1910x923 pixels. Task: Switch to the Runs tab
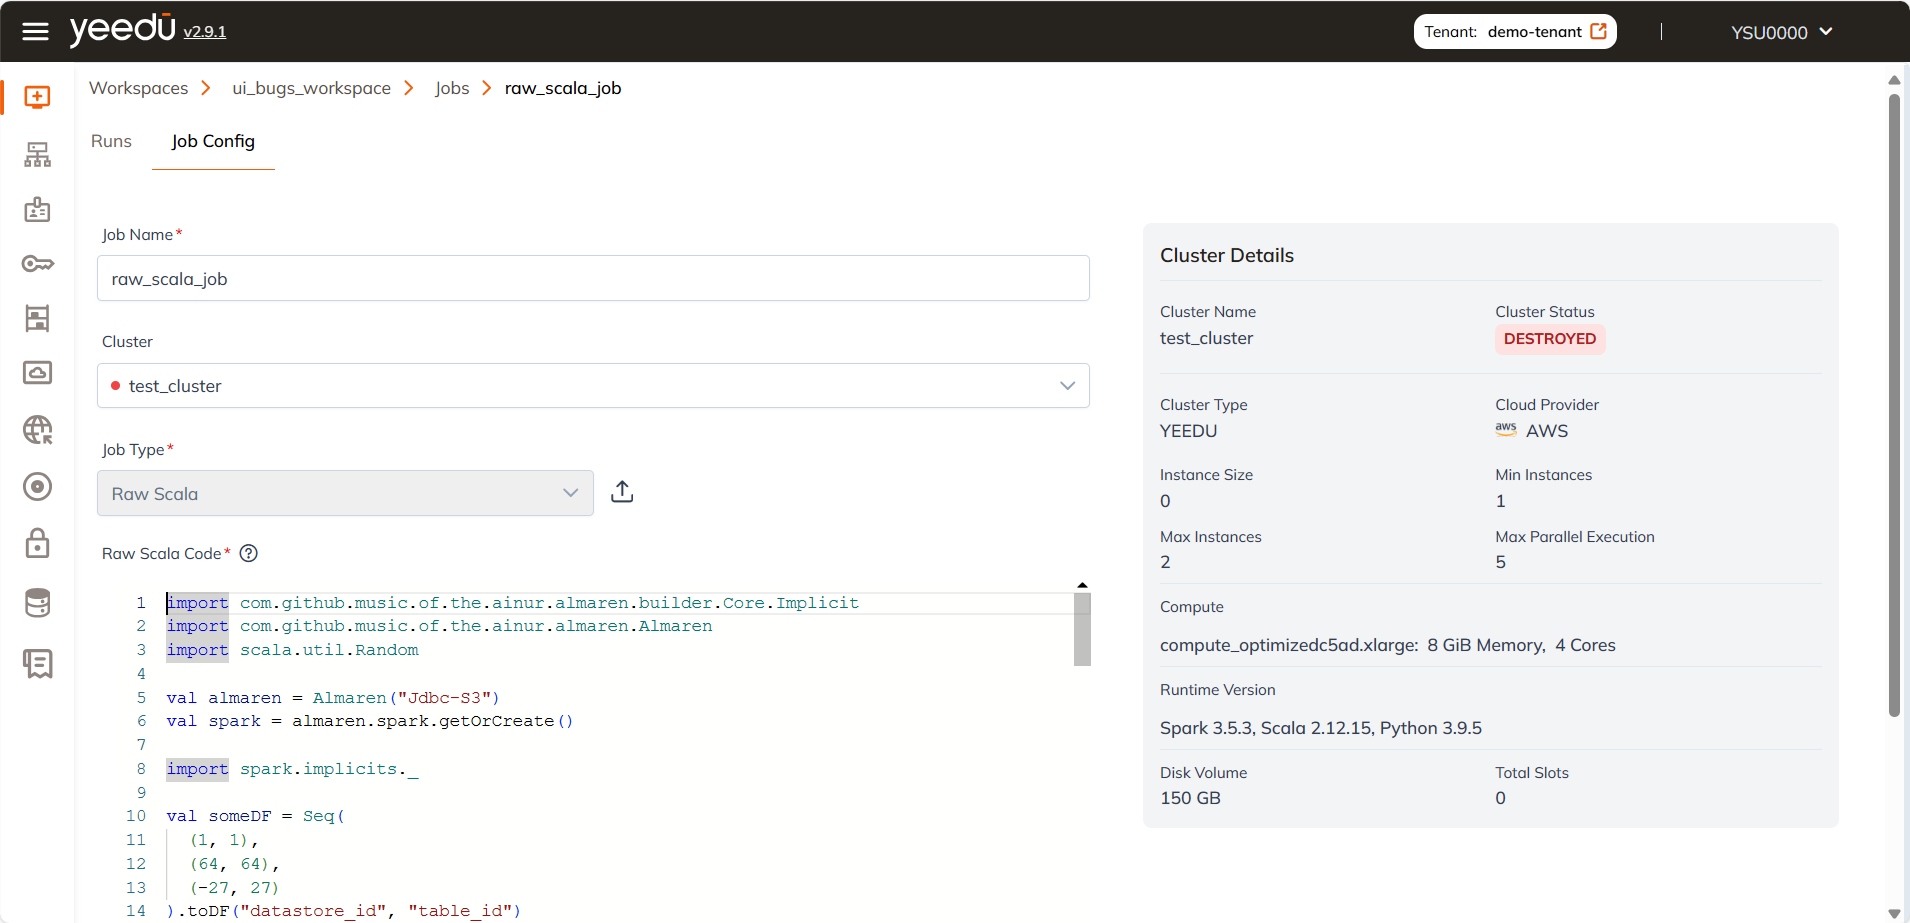pyautogui.click(x=111, y=142)
